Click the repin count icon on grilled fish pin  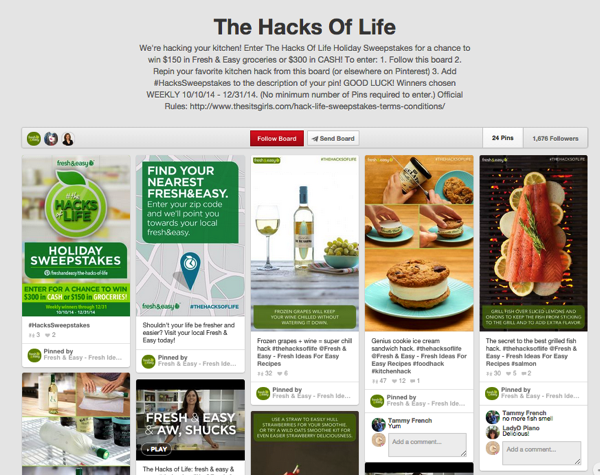[489, 373]
